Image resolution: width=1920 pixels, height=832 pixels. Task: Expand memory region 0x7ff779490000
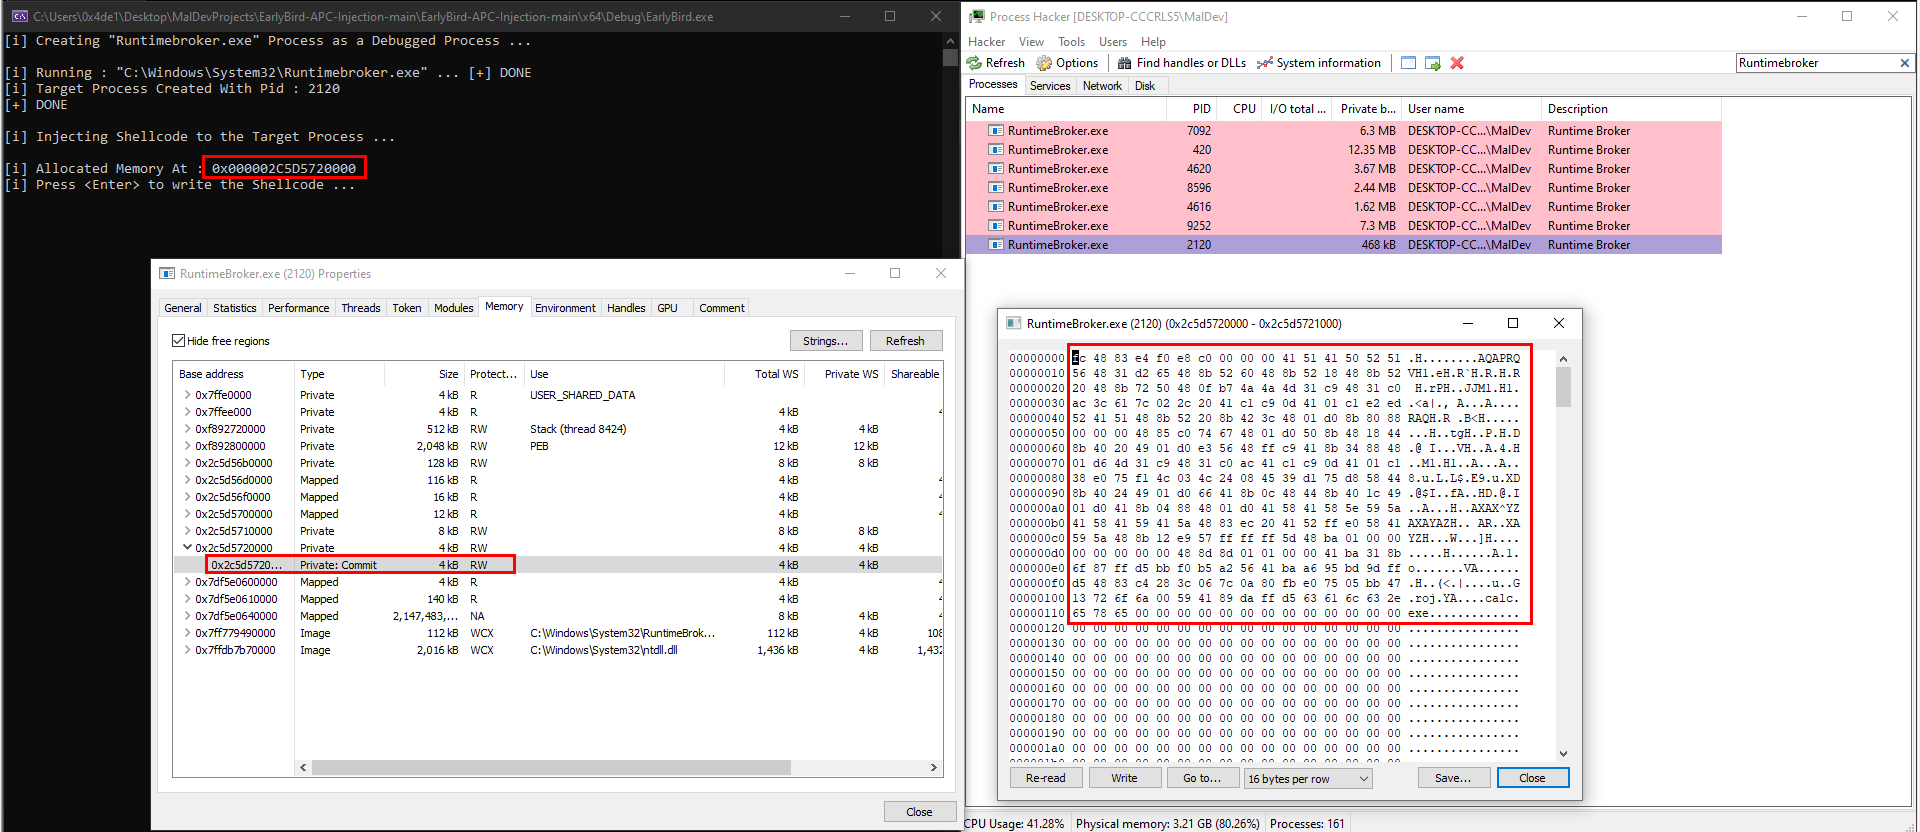pos(187,633)
